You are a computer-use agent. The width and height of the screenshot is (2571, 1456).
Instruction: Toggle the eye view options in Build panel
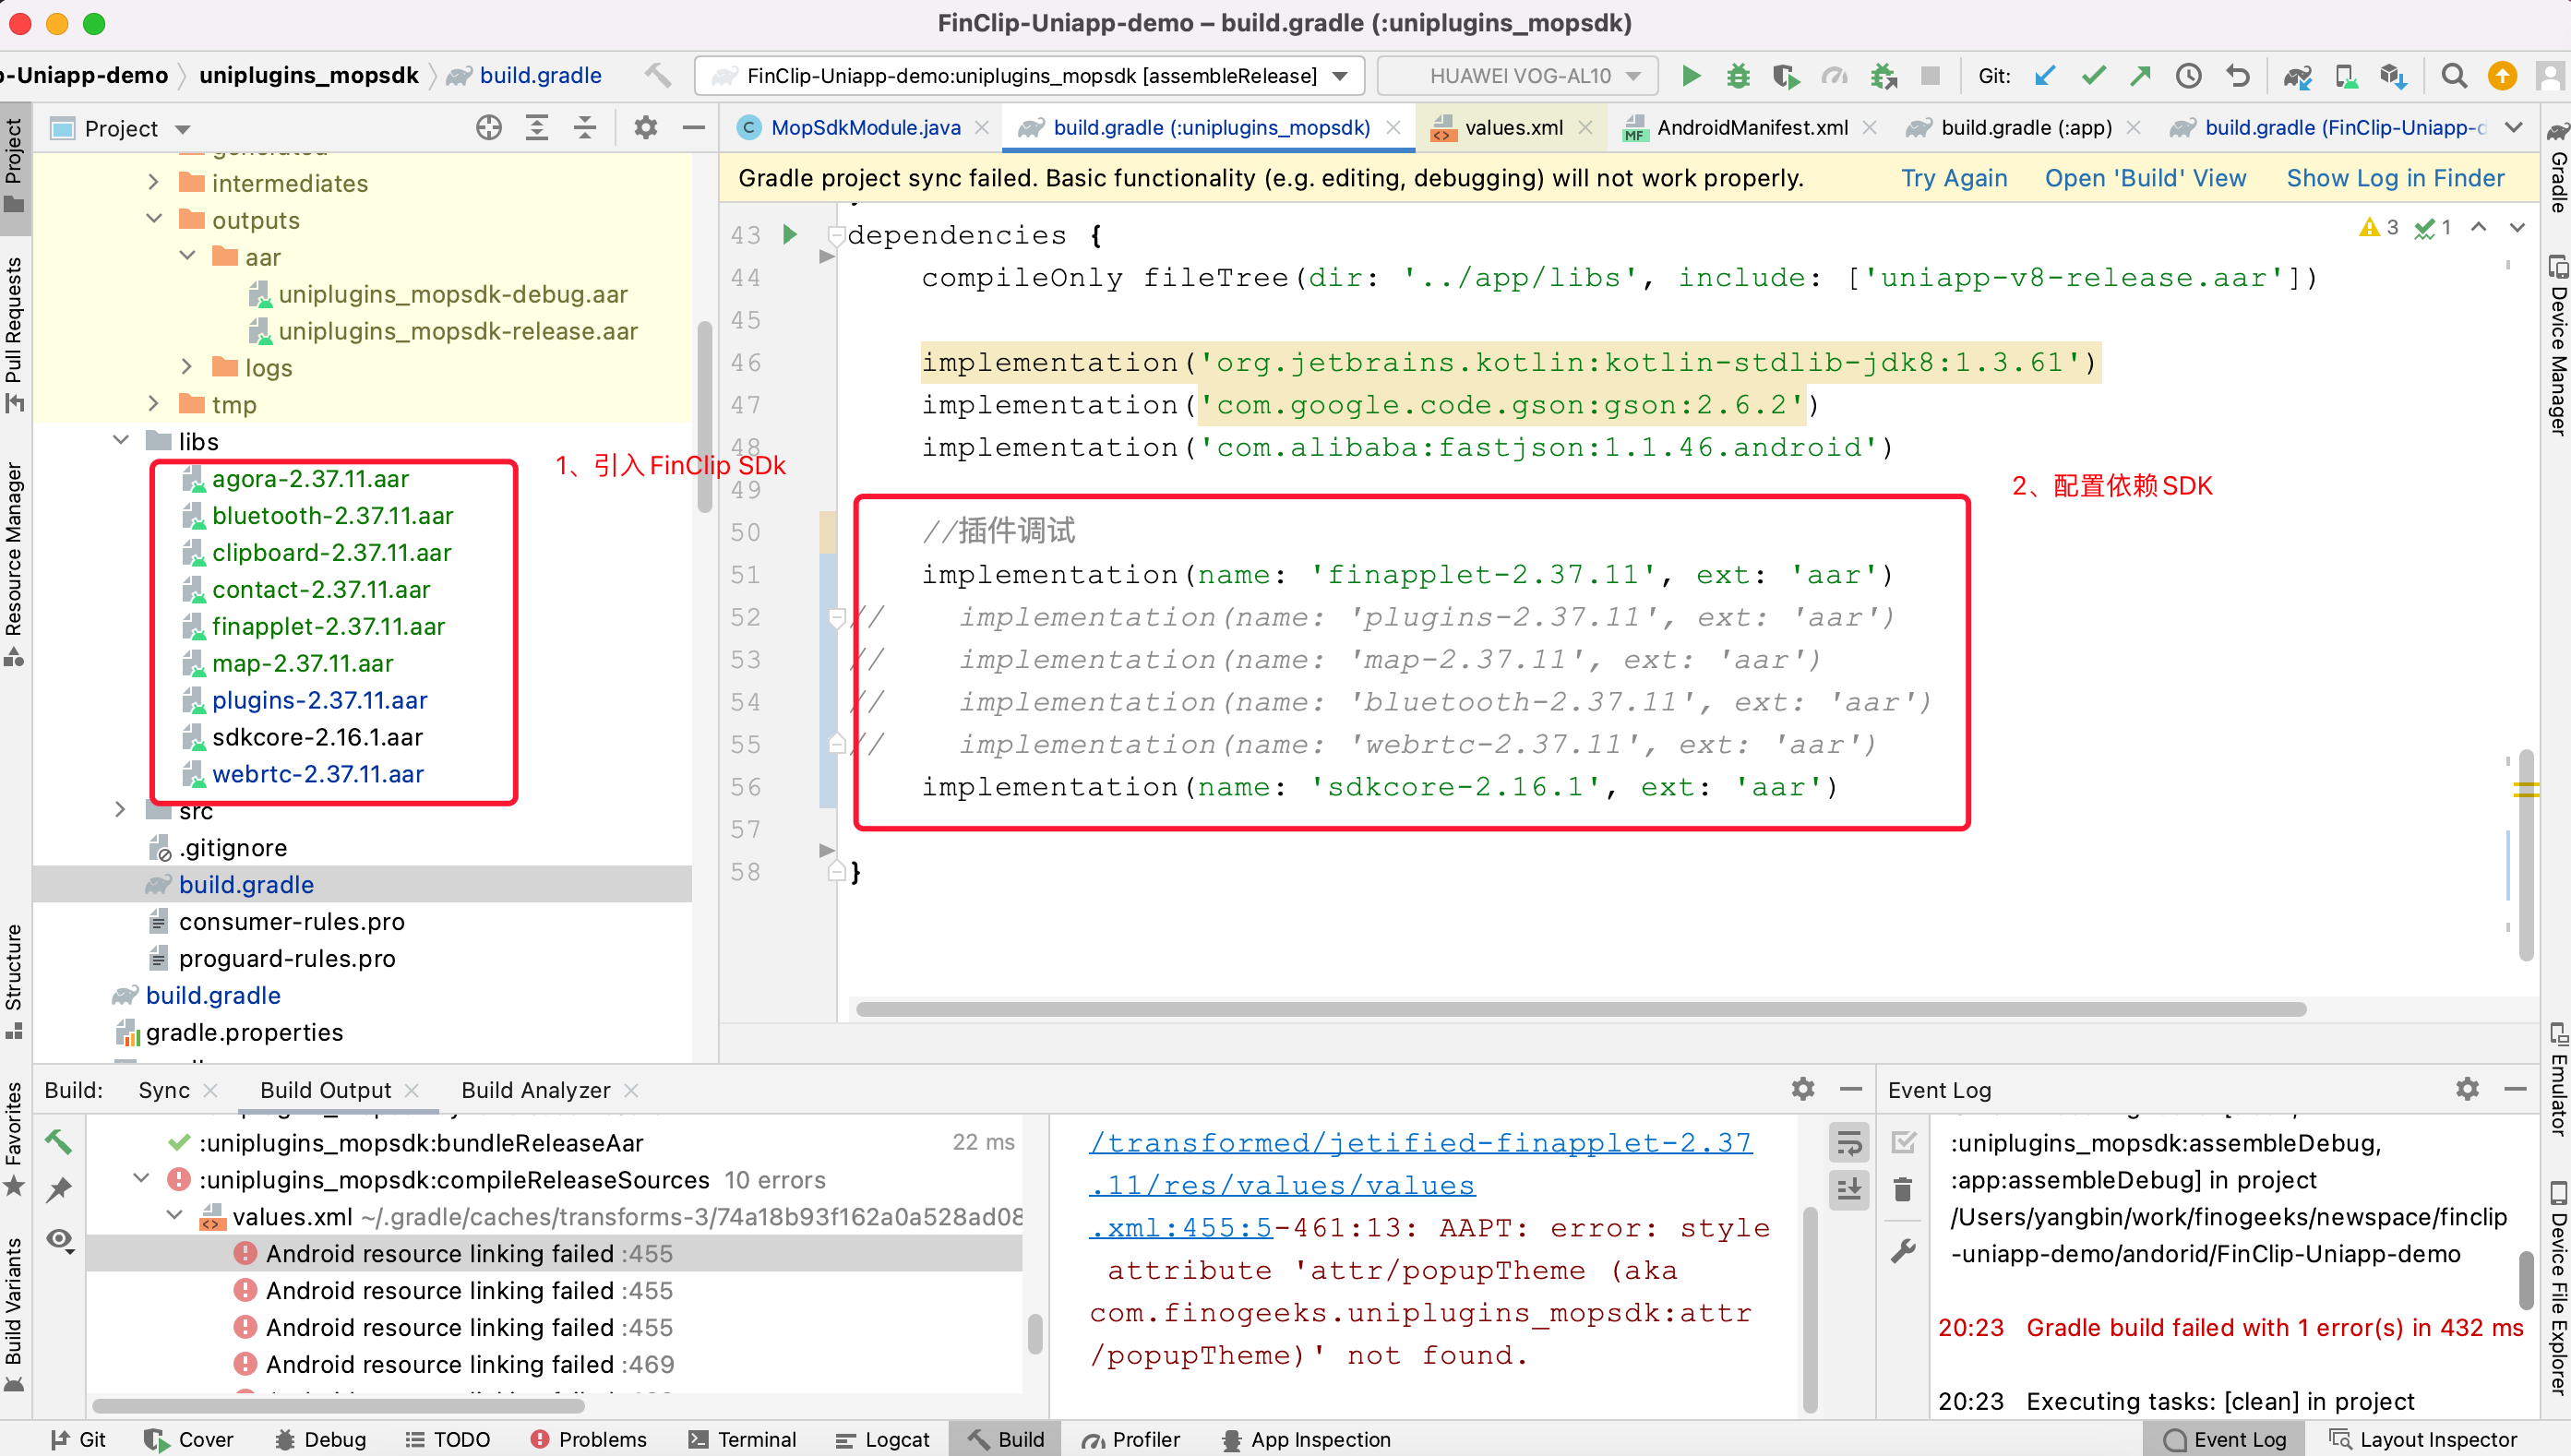click(x=59, y=1240)
